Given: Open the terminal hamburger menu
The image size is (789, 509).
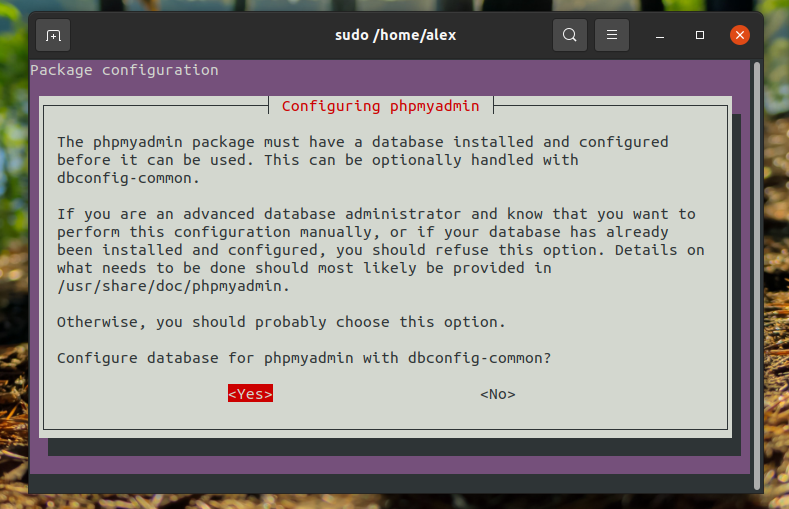Looking at the screenshot, I should (612, 35).
